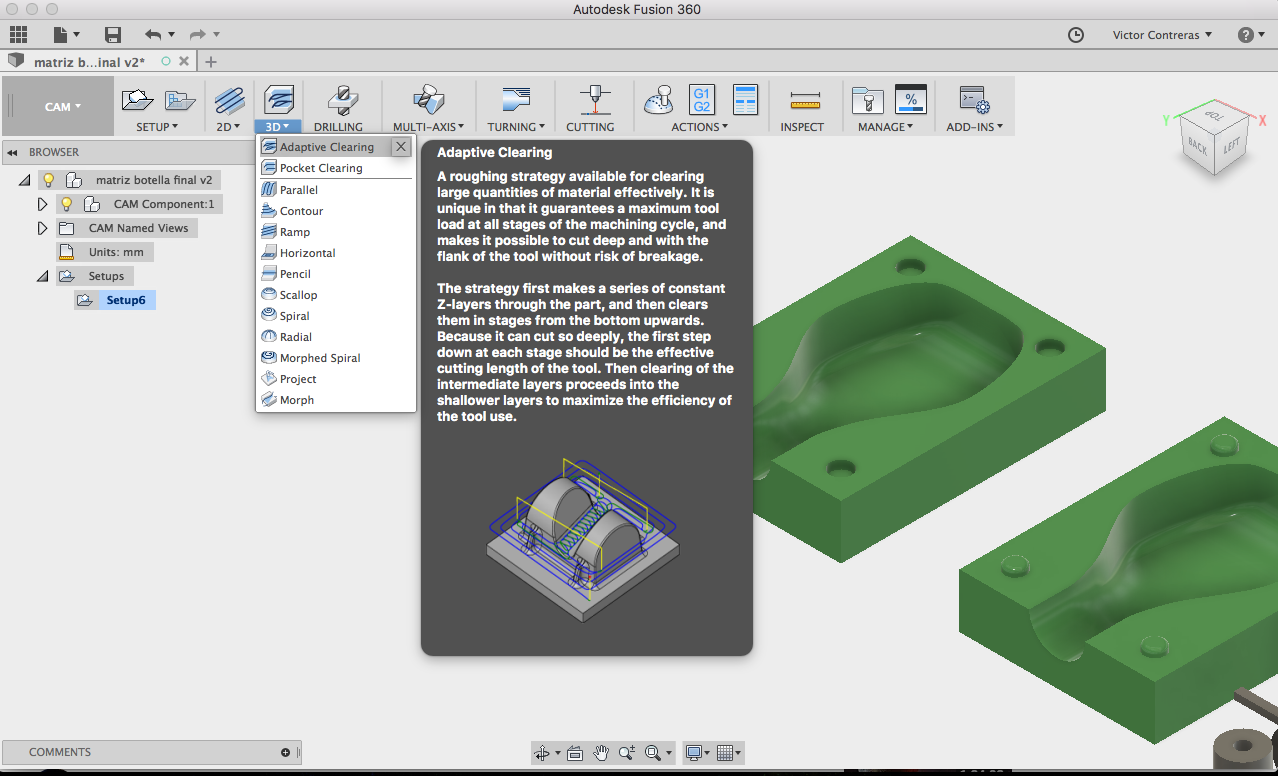The height and width of the screenshot is (776, 1278).
Task: Collapse the matriz botella final v2 tree node
Action: coord(24,181)
